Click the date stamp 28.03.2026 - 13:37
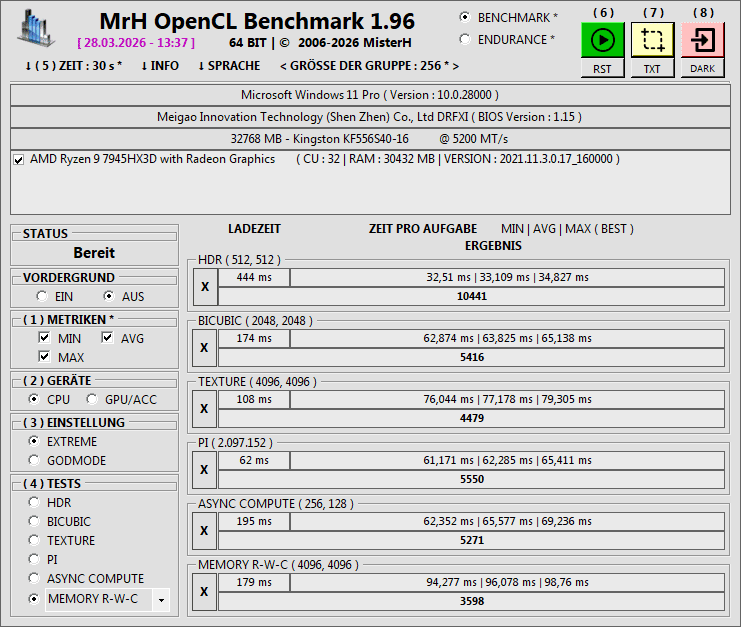Screen dimensions: 741x627 pos(136,43)
